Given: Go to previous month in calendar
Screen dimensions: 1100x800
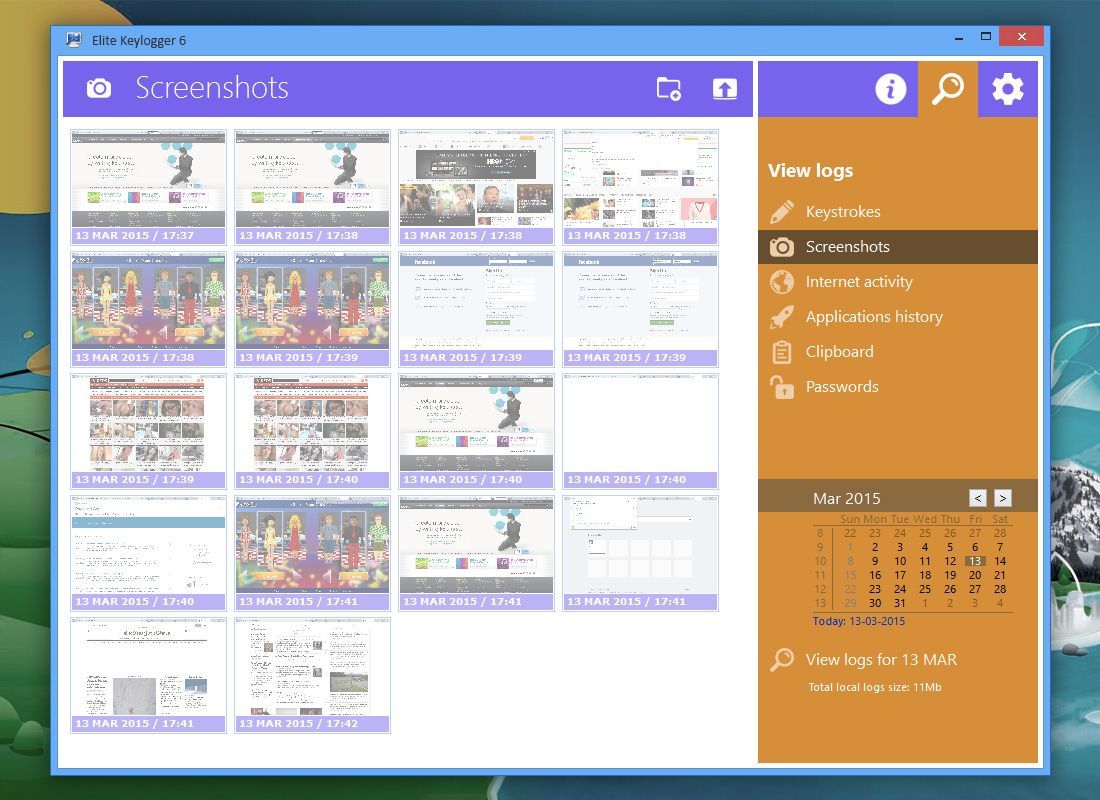Looking at the screenshot, I should tap(978, 498).
